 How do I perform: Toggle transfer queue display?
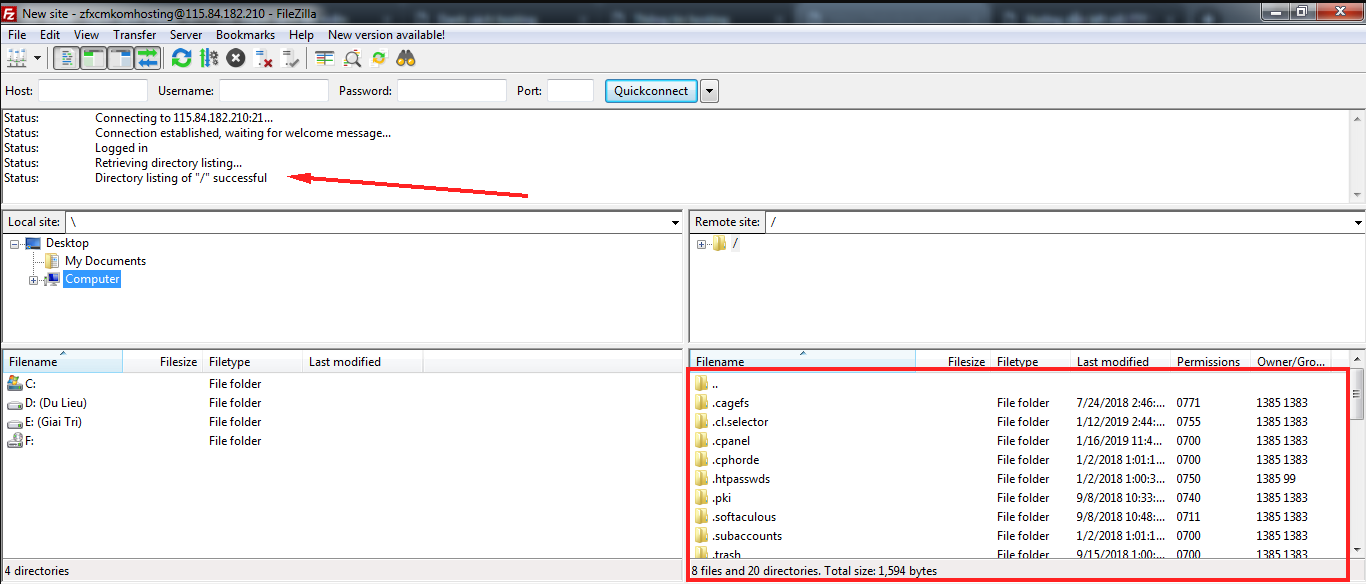[148, 58]
